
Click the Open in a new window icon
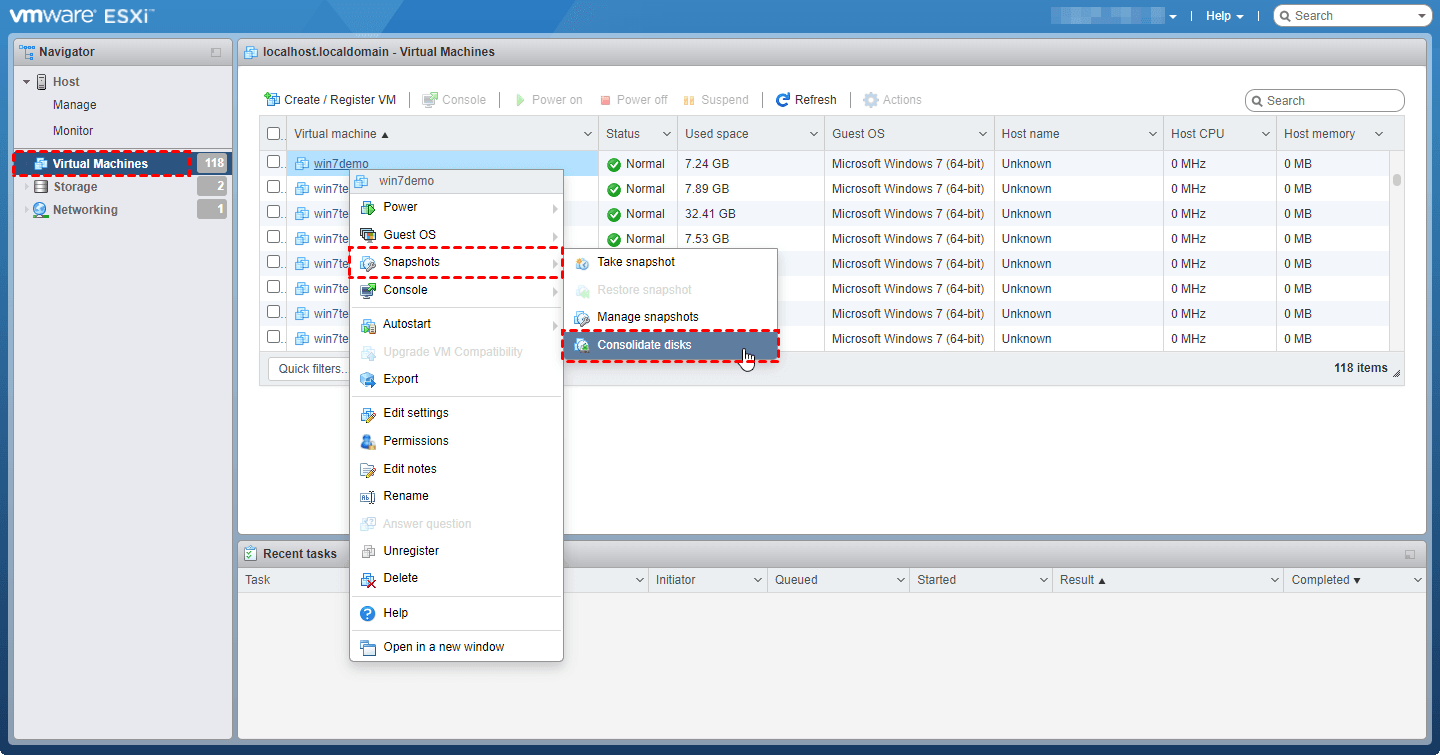pos(368,647)
